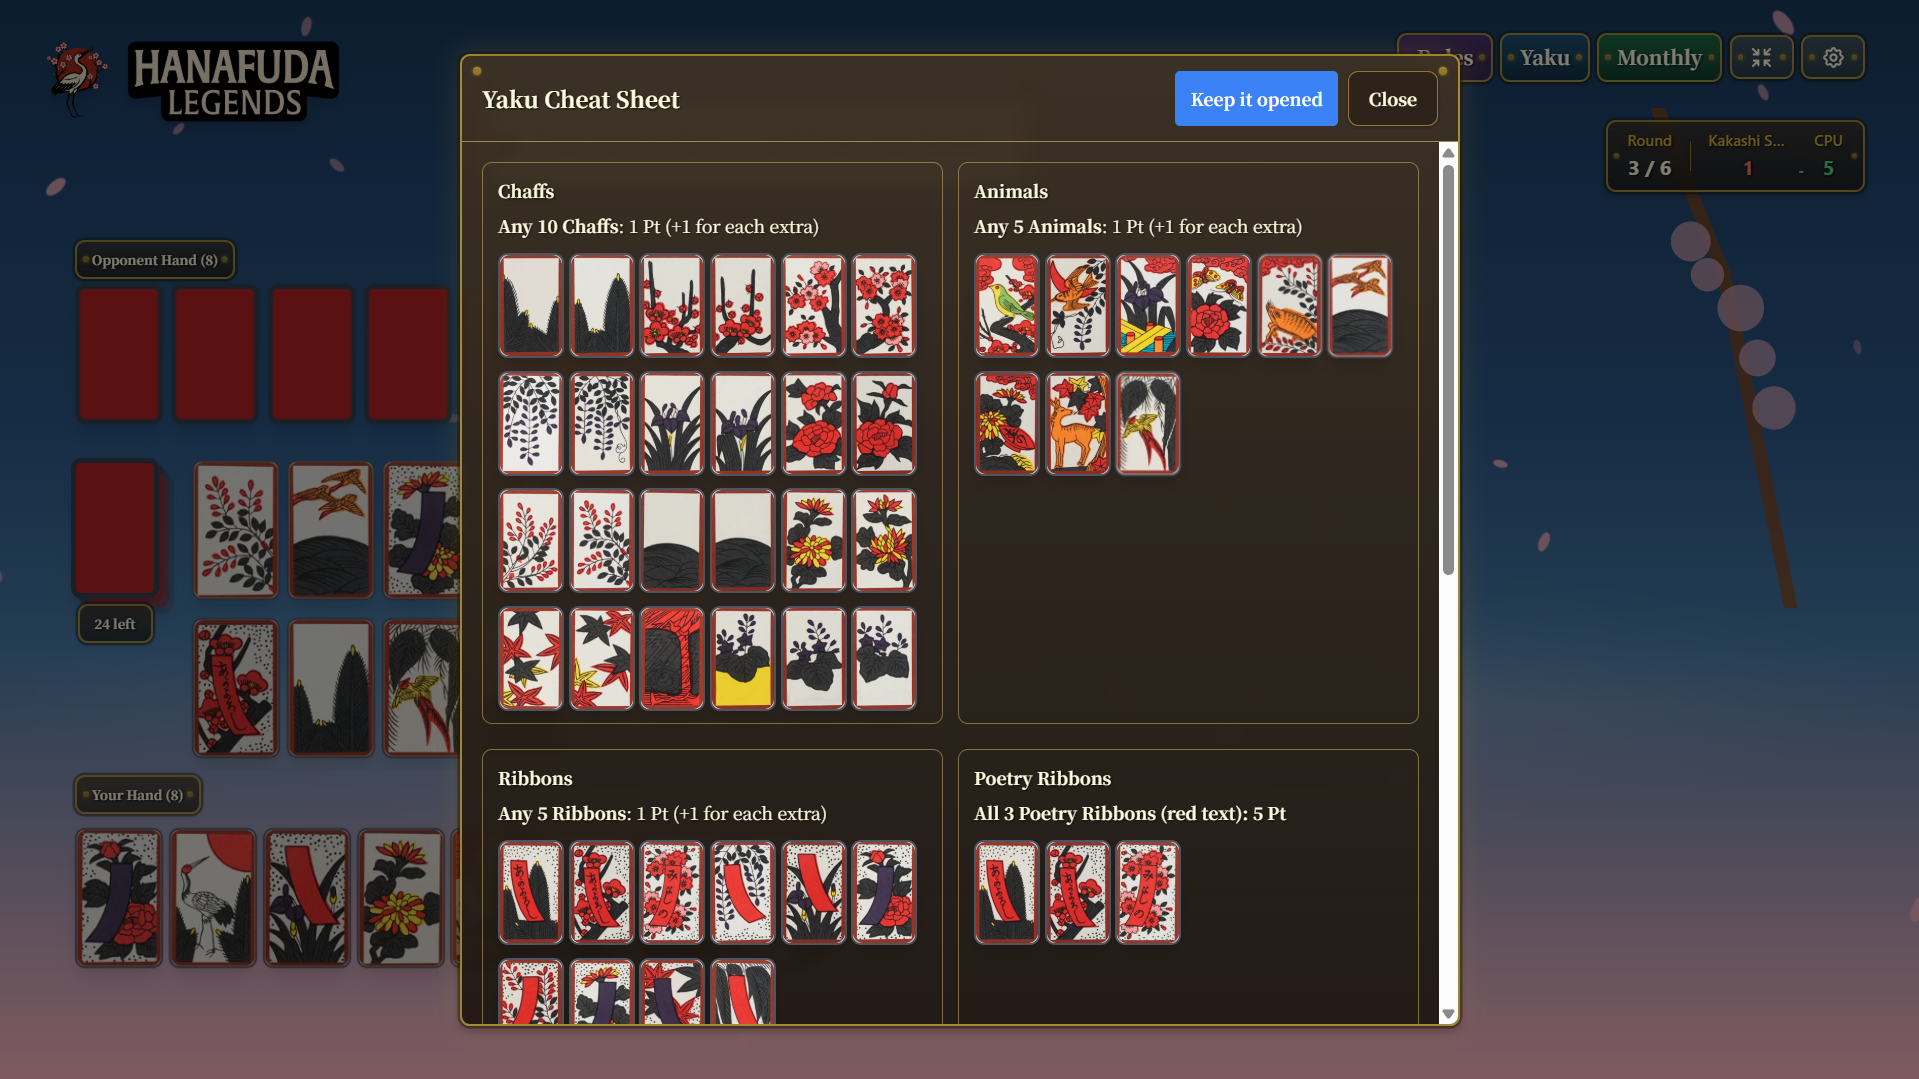Click the "Any 10 Chaffs" rule text
The width and height of the screenshot is (1919, 1079).
(x=558, y=227)
